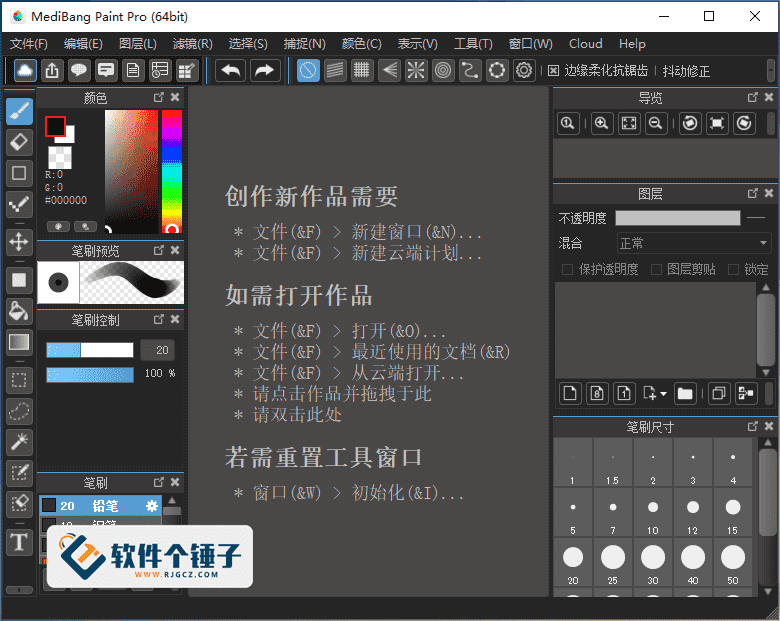Enable vanishing point snap
This screenshot has height=621, width=780.
[x=389, y=71]
